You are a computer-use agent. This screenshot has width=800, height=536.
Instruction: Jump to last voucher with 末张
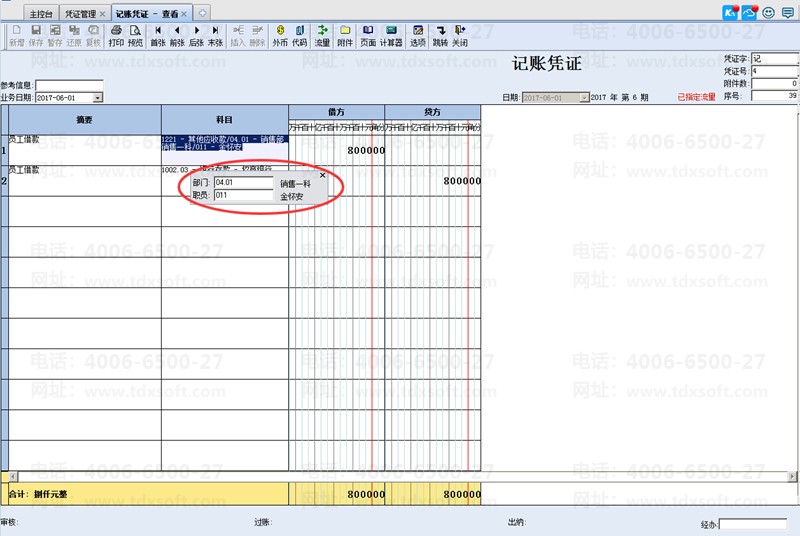coord(215,36)
